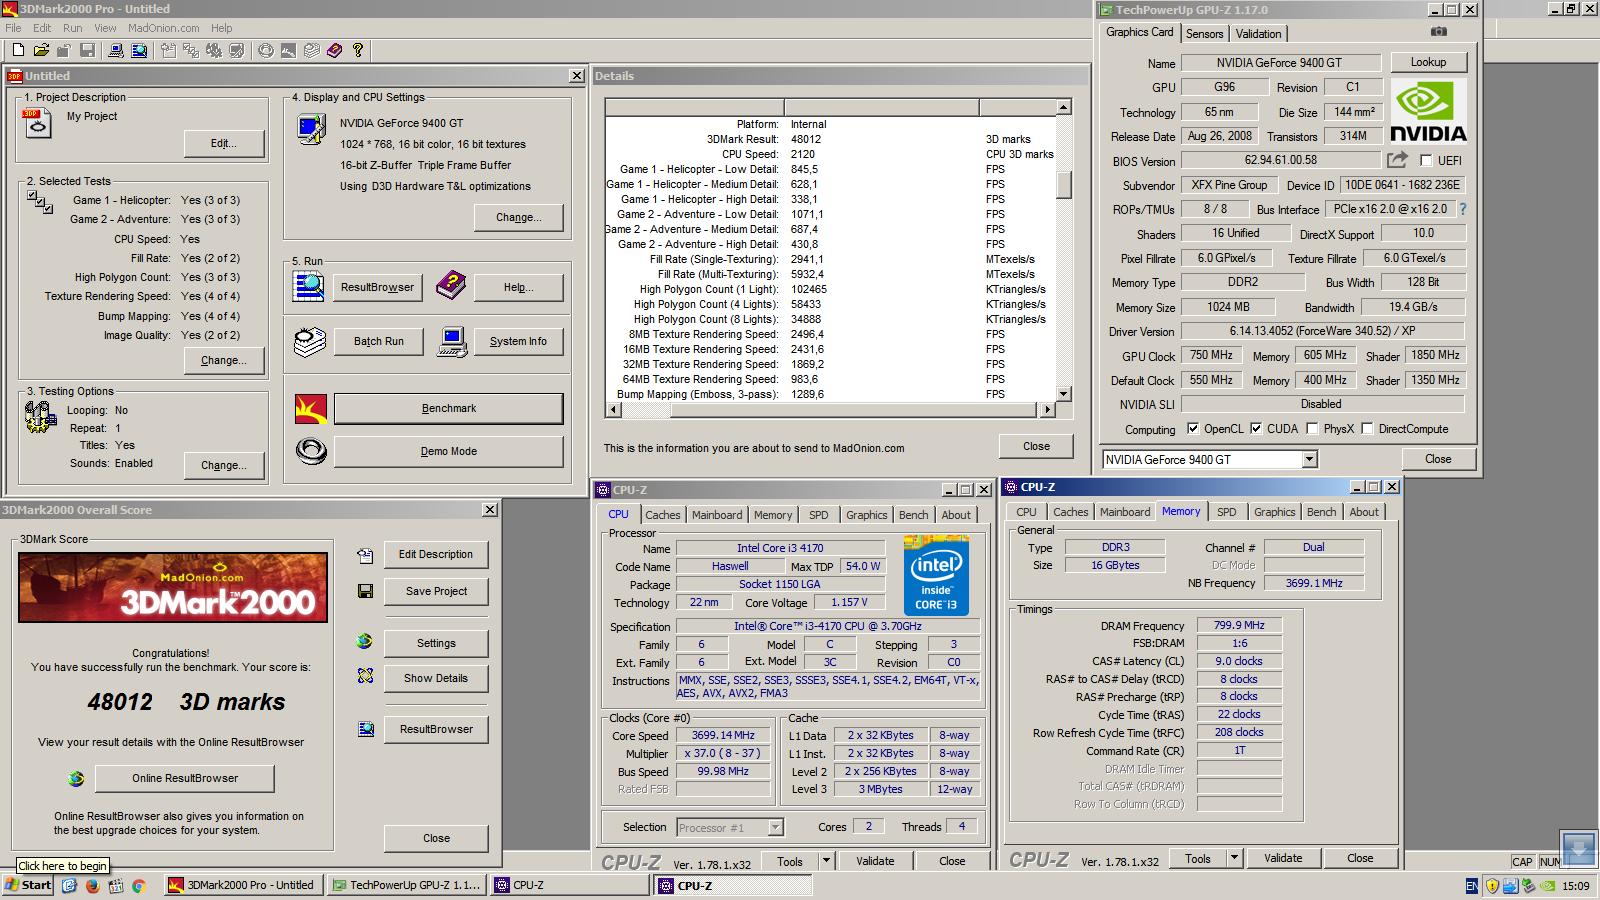Toggle the OpenCL checkbox
This screenshot has height=900, width=1600.
click(x=1193, y=428)
